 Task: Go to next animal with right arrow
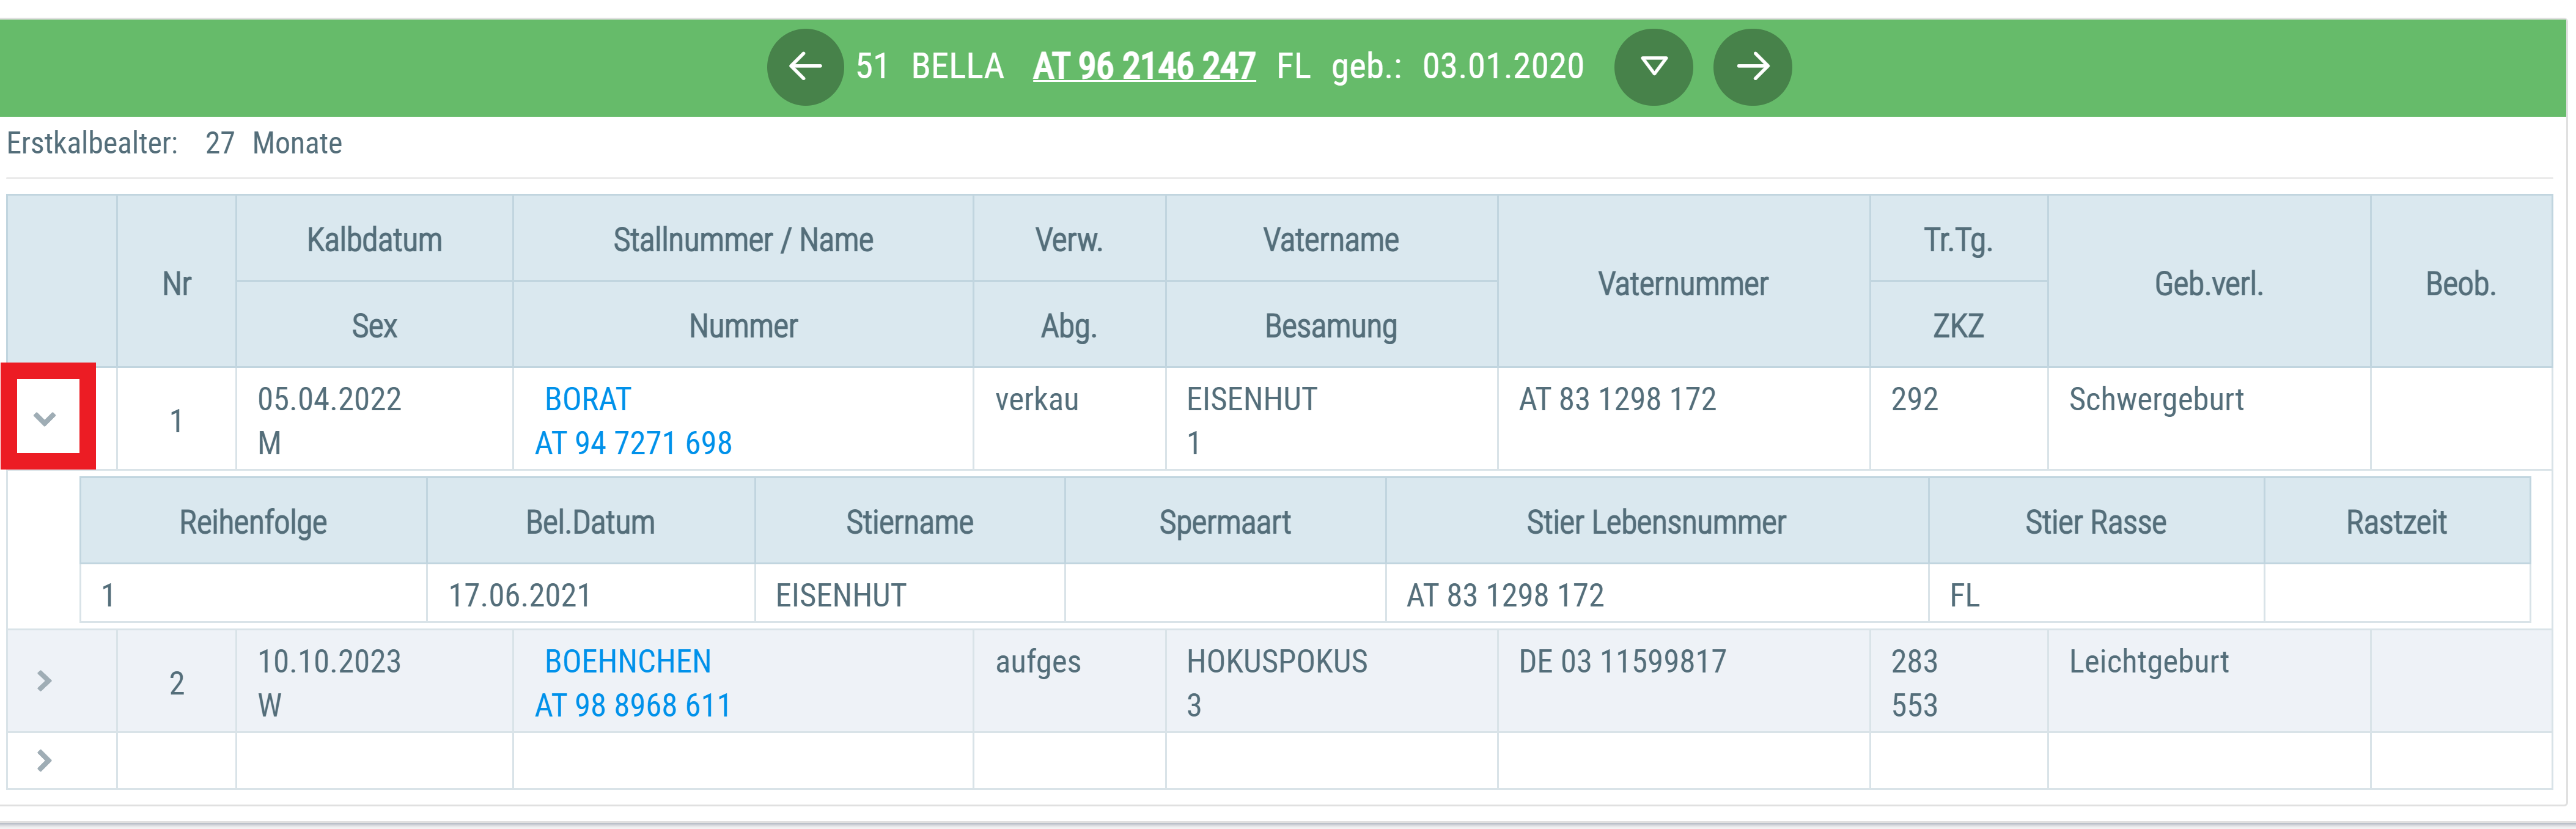1752,67
